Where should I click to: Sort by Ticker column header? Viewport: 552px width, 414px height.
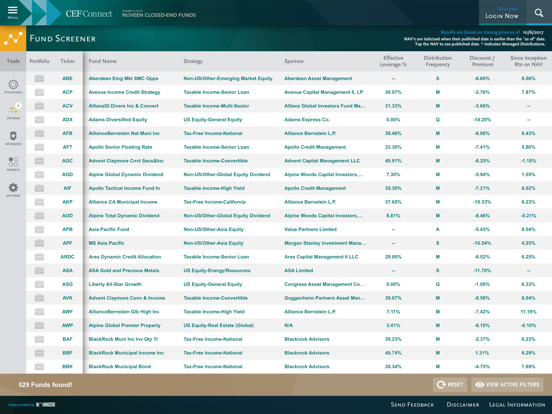[67, 61]
